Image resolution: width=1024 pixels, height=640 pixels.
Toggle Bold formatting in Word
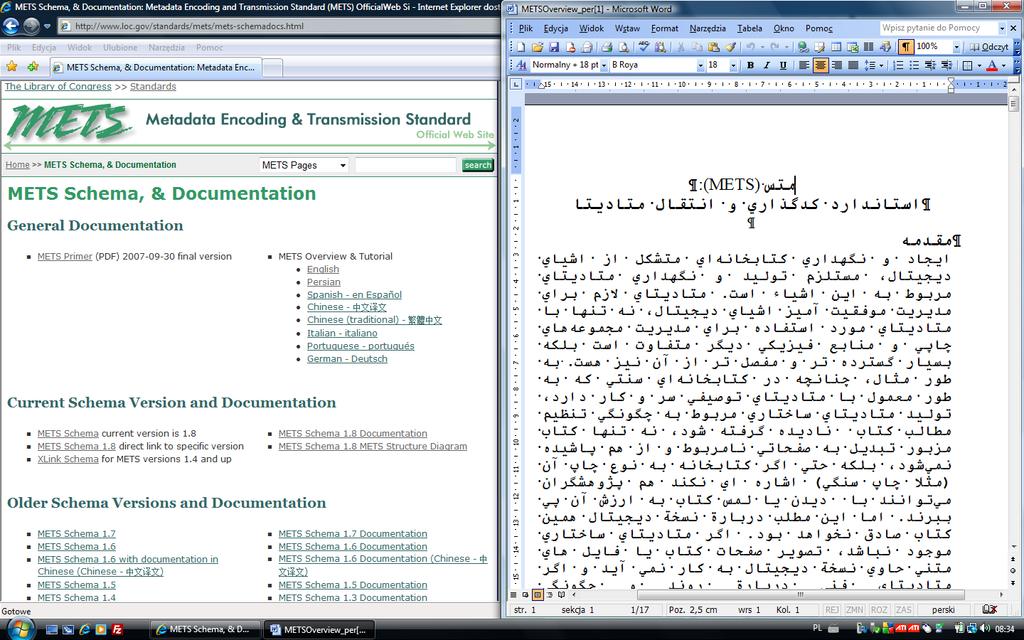coord(750,65)
